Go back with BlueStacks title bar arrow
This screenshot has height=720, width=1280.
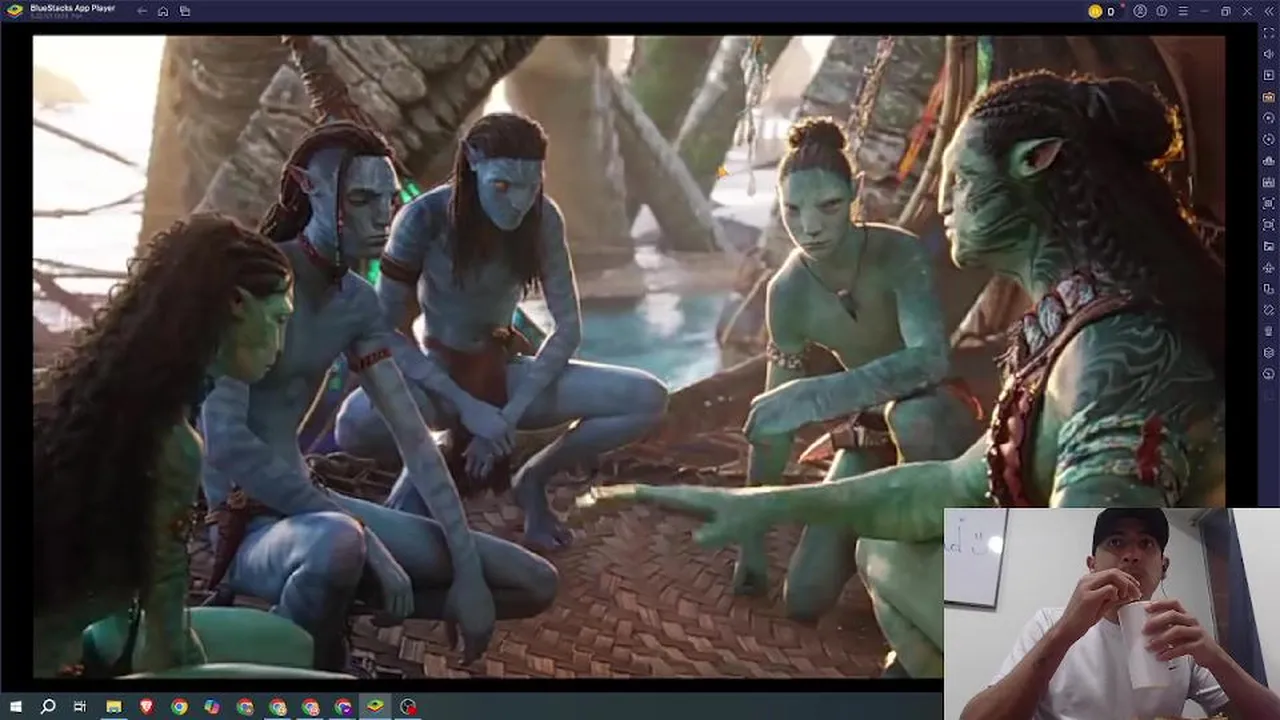click(x=142, y=11)
